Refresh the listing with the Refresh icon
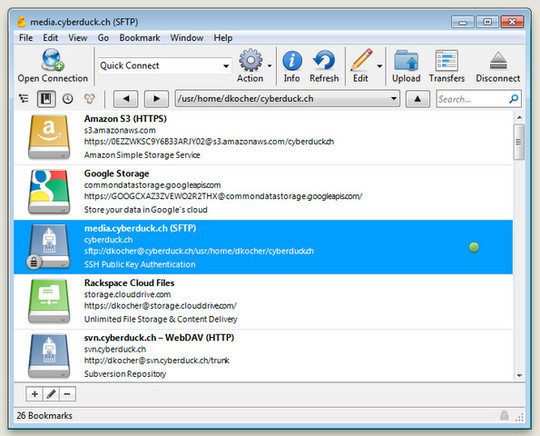This screenshot has width=540, height=436. tap(324, 60)
